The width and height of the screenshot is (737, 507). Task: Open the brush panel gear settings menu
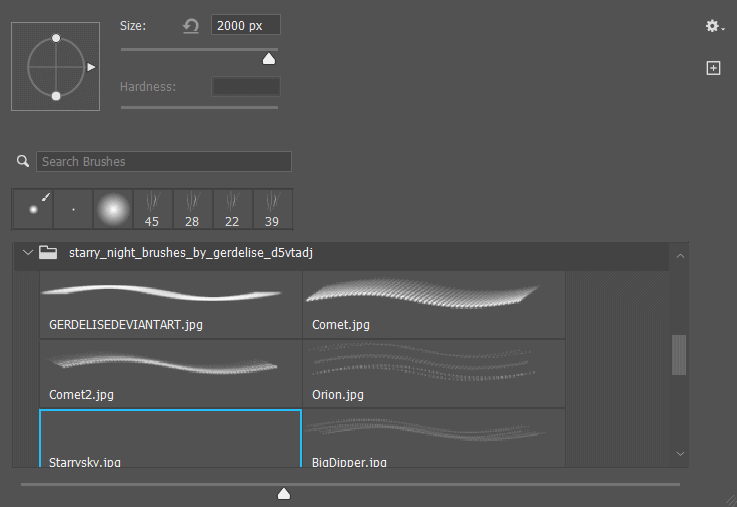point(714,26)
